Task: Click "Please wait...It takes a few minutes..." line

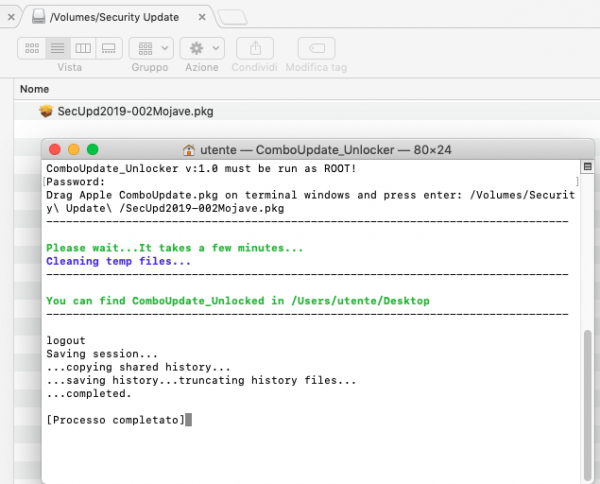Action: [x=174, y=248]
